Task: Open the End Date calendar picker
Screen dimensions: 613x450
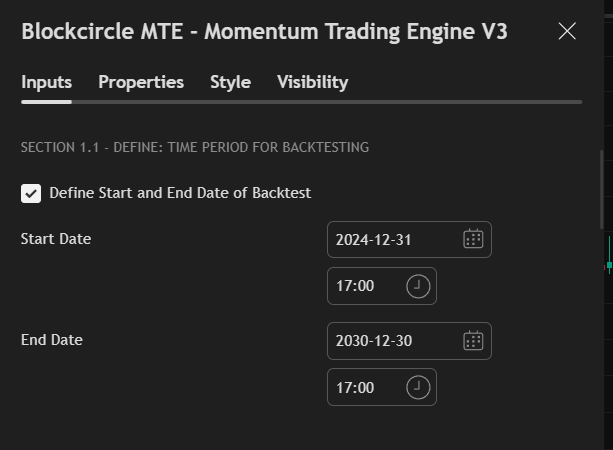Action: (473, 340)
